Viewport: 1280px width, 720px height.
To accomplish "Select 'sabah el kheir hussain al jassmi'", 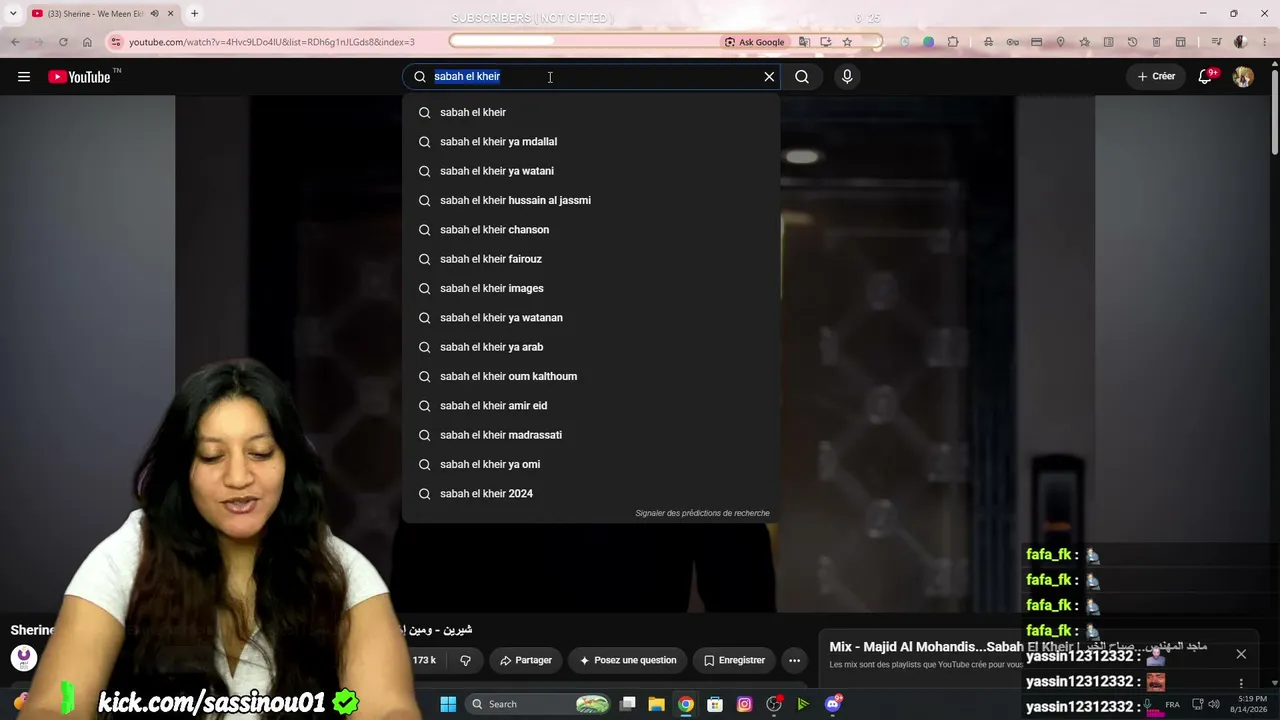I will (x=591, y=200).
